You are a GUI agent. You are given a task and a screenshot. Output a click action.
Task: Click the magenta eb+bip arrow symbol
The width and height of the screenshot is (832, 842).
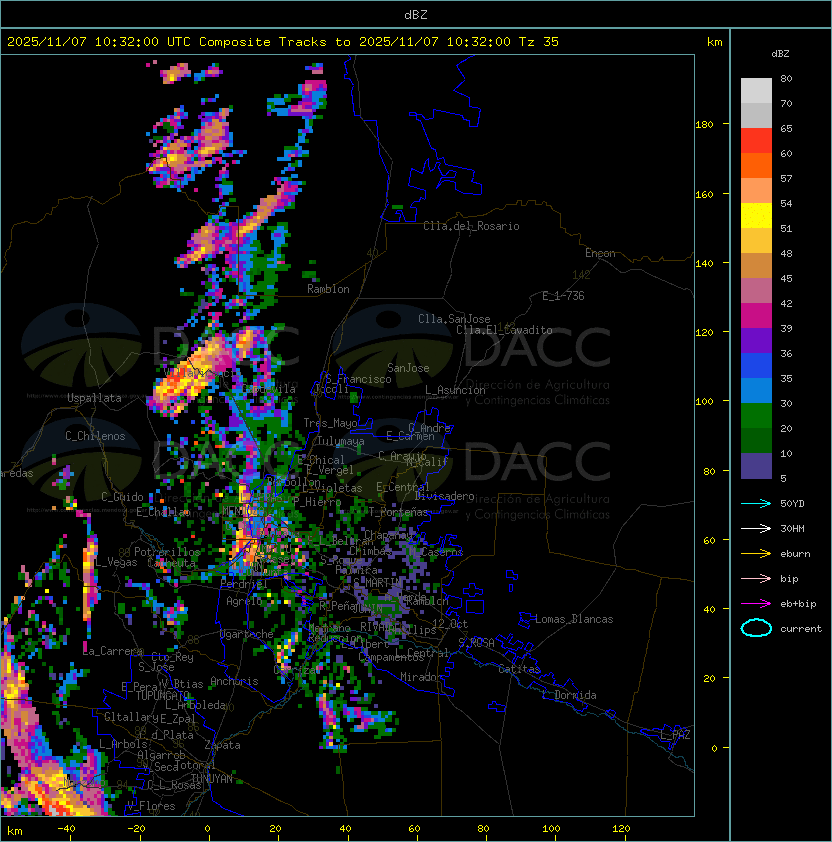tap(756, 604)
